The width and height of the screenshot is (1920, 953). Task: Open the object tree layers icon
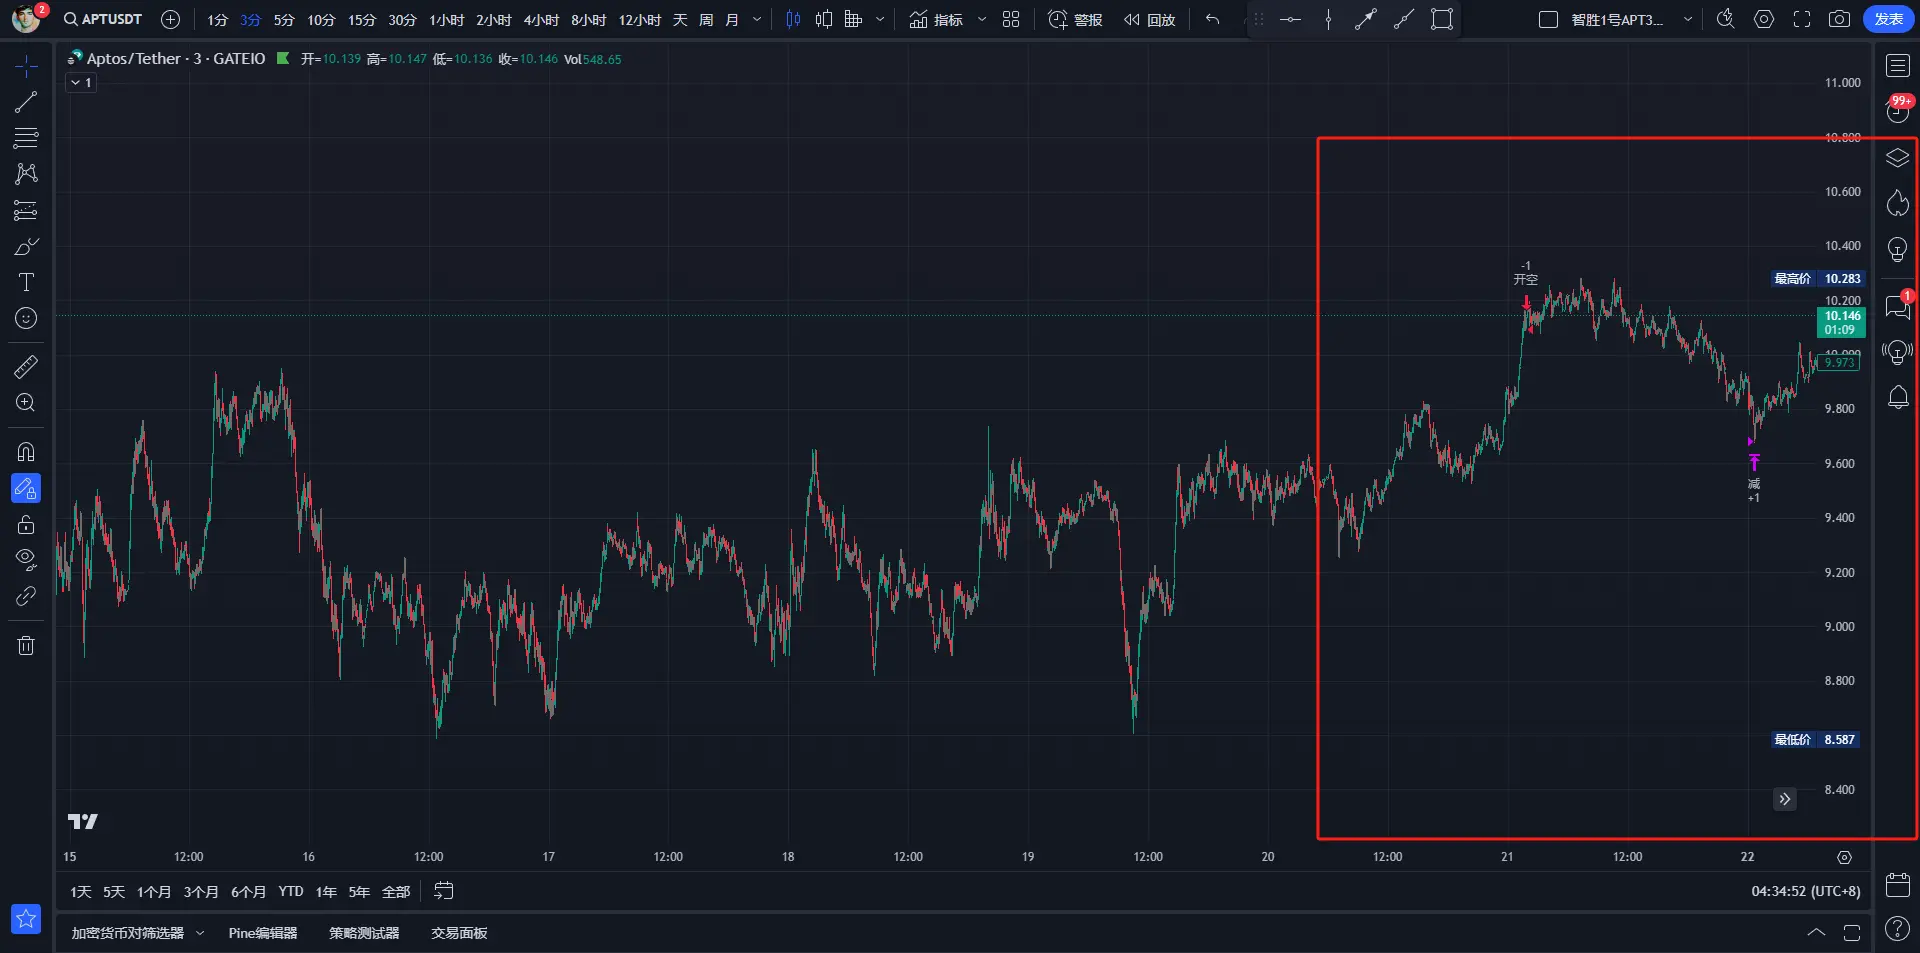1898,158
